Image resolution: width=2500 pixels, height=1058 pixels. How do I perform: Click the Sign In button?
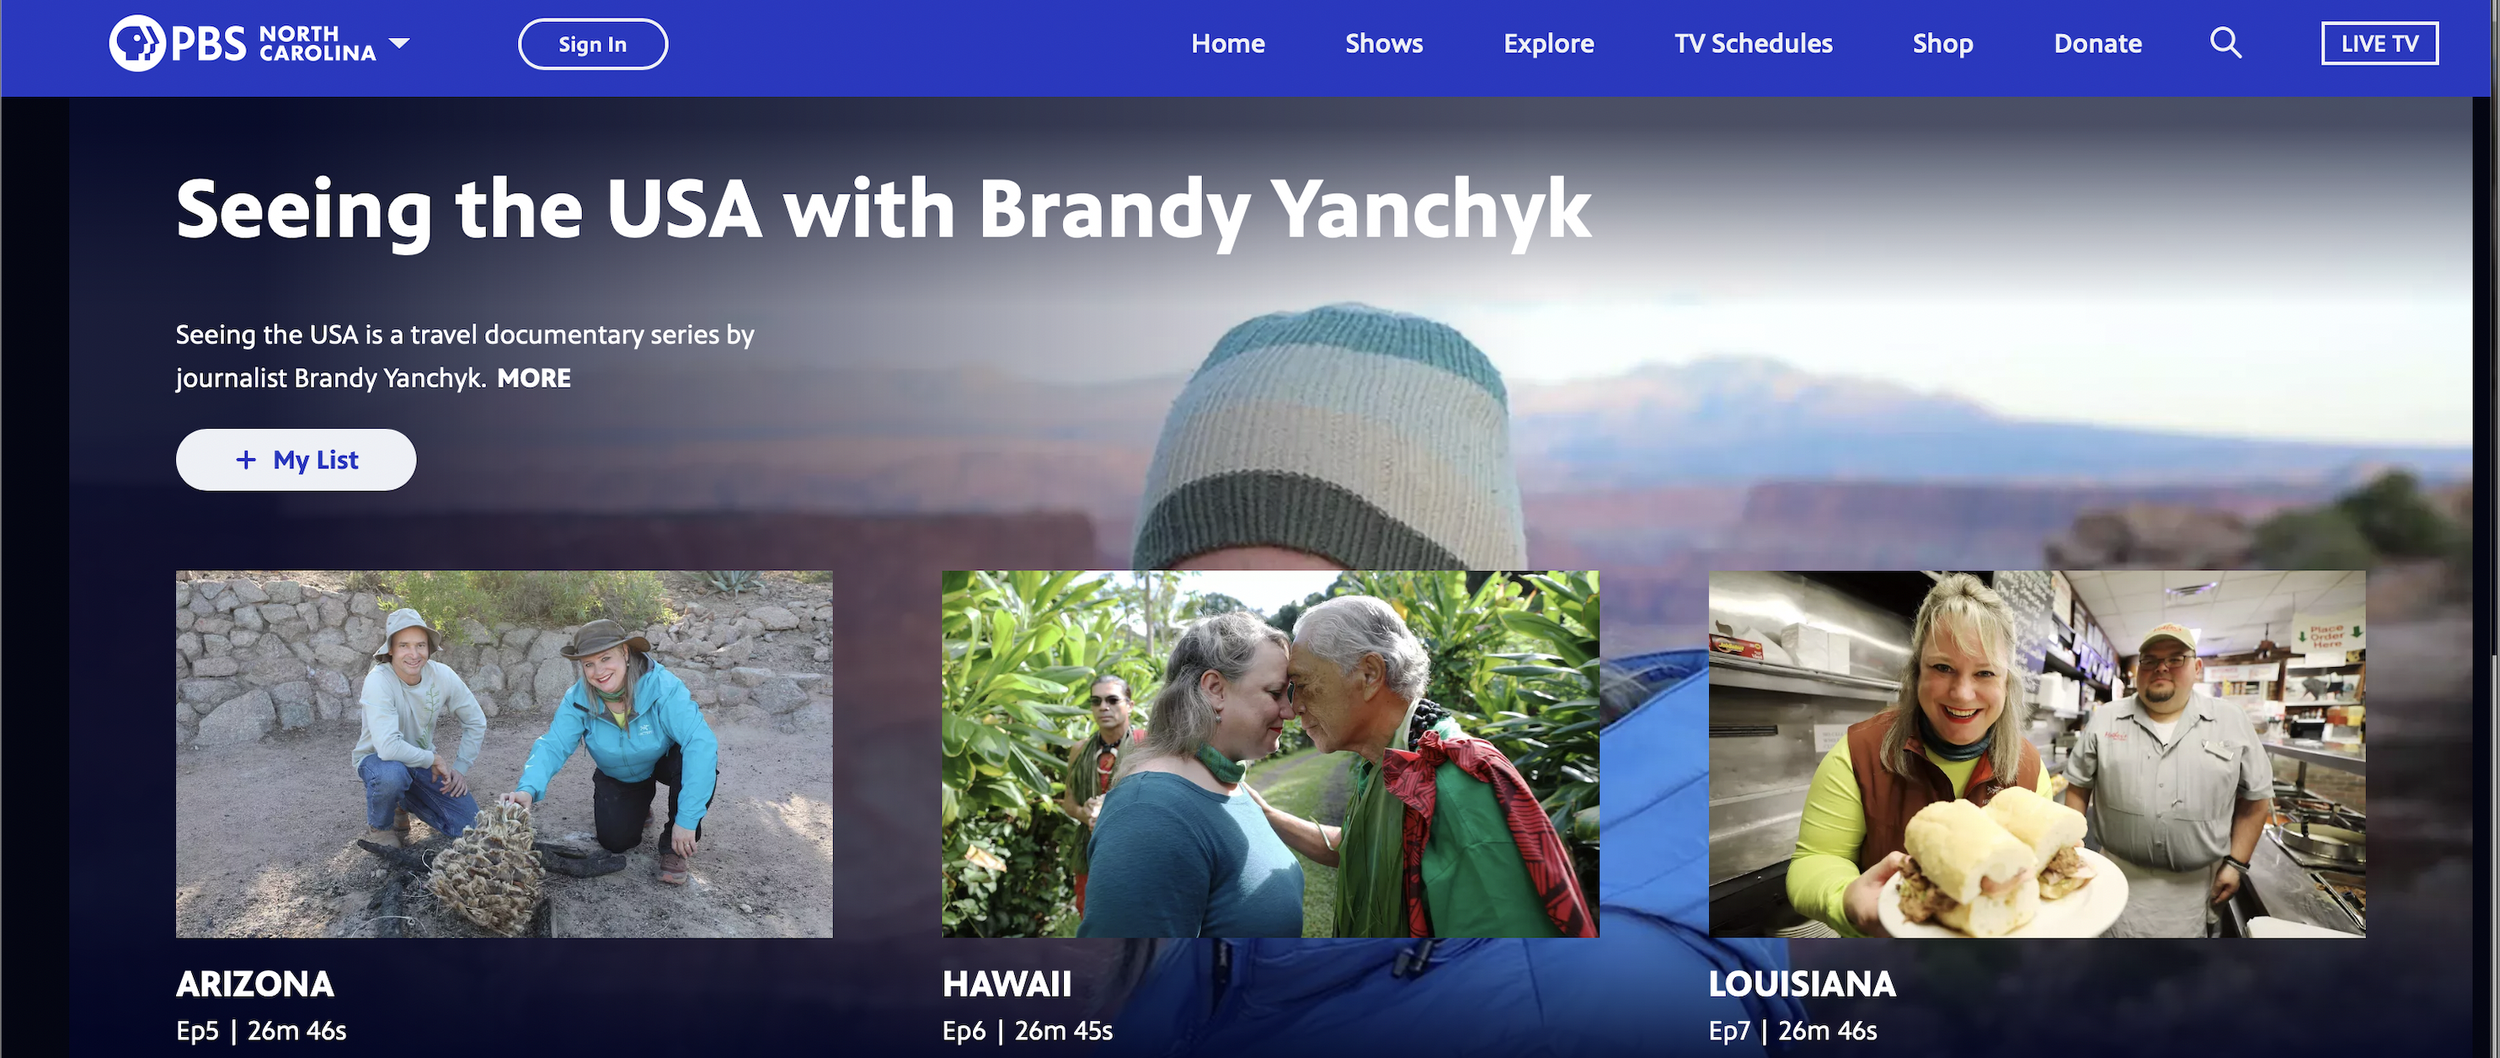593,44
